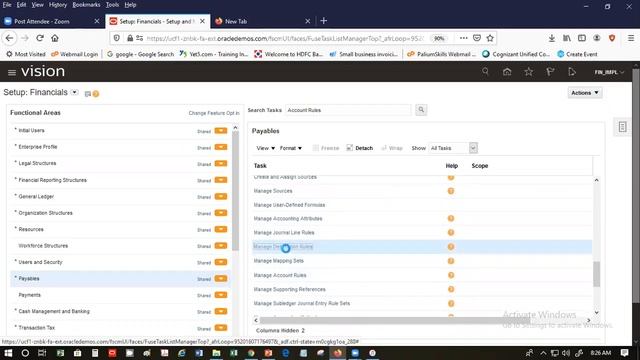
Task: Toggle the Enterprise Profile enable switch
Action: pos(221,147)
